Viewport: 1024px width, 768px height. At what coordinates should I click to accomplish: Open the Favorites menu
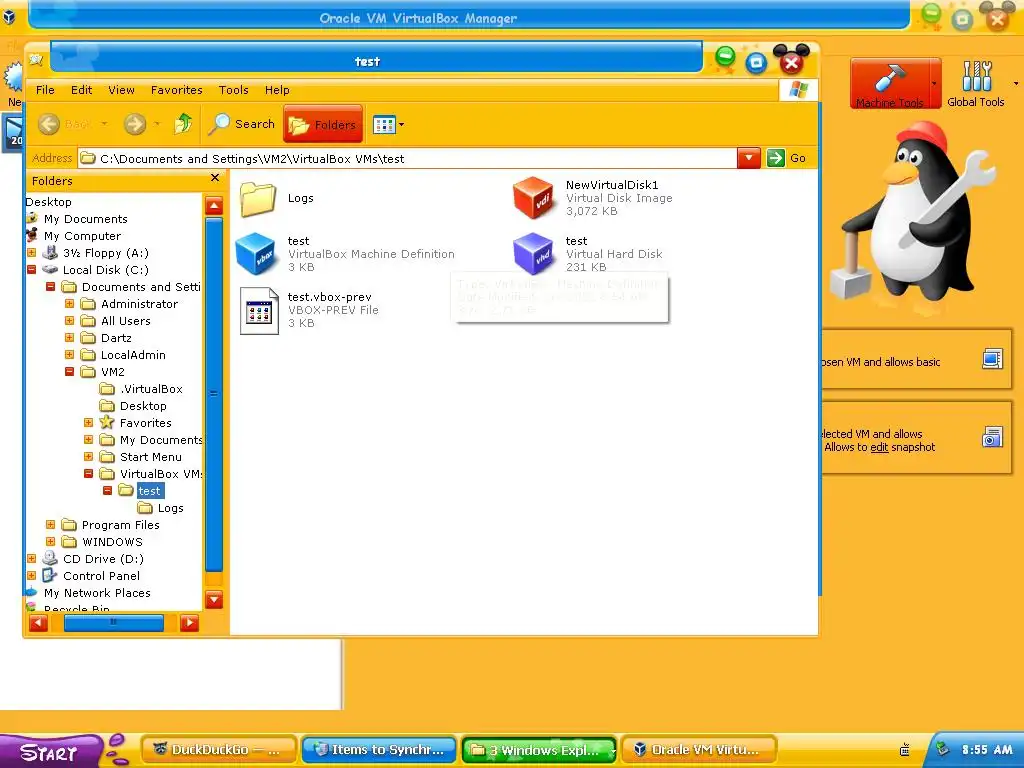tap(176, 90)
